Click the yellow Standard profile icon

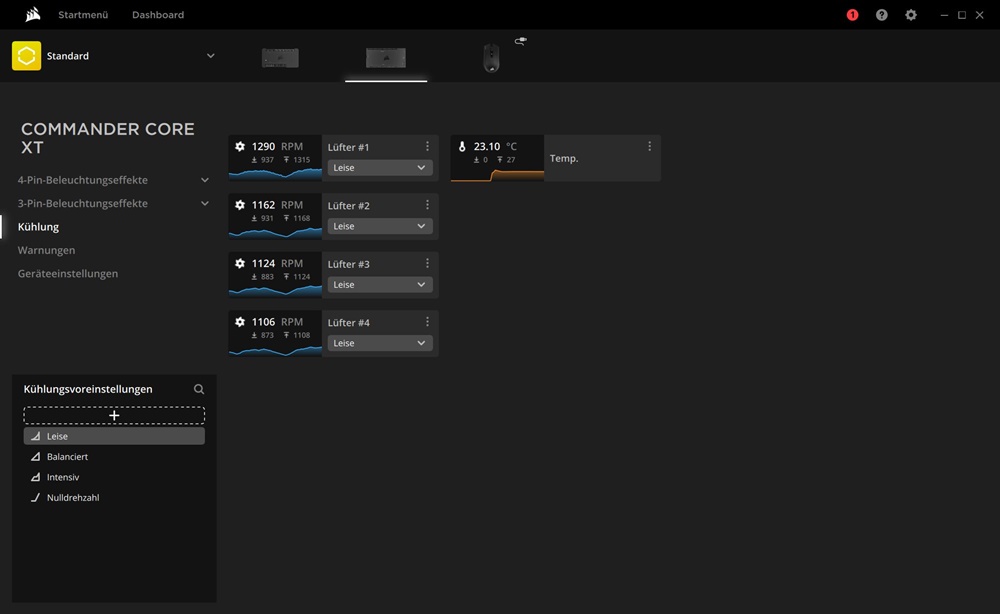coord(26,56)
